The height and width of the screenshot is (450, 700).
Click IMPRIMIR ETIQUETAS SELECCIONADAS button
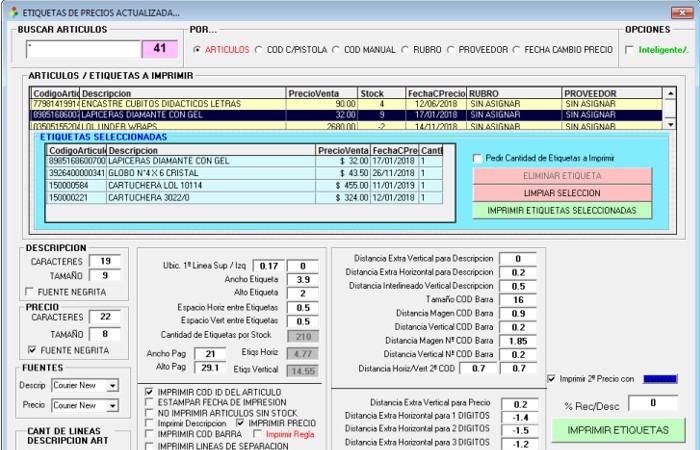tap(561, 211)
